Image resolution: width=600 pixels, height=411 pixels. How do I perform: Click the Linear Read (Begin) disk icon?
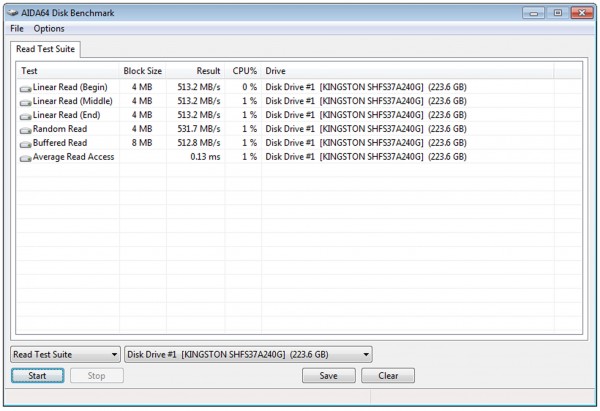26,88
